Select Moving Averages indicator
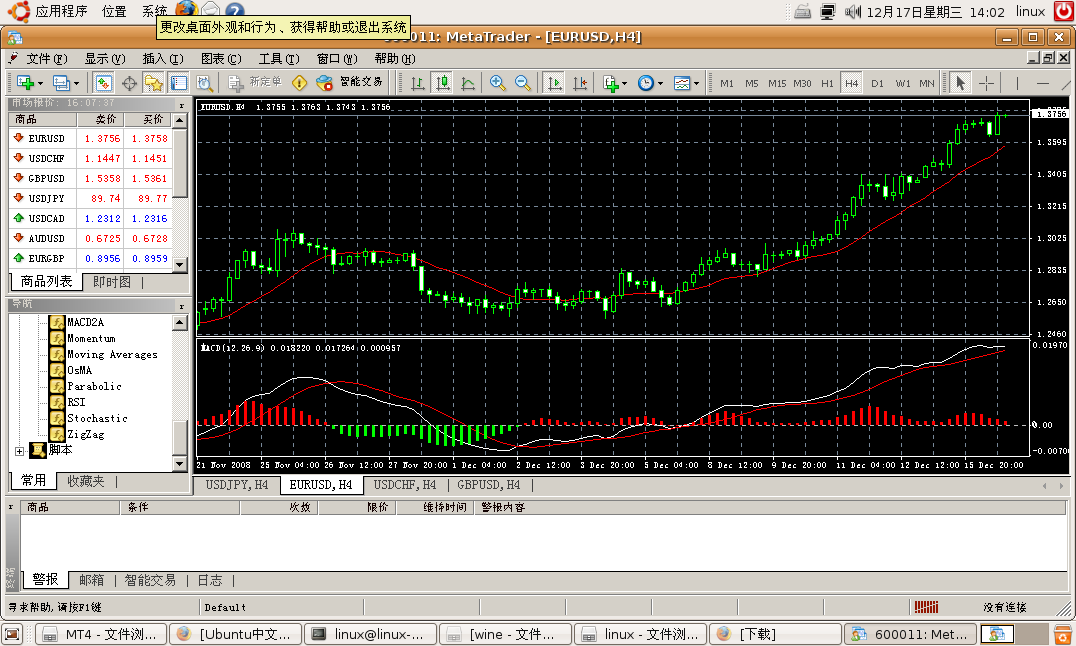 112,354
